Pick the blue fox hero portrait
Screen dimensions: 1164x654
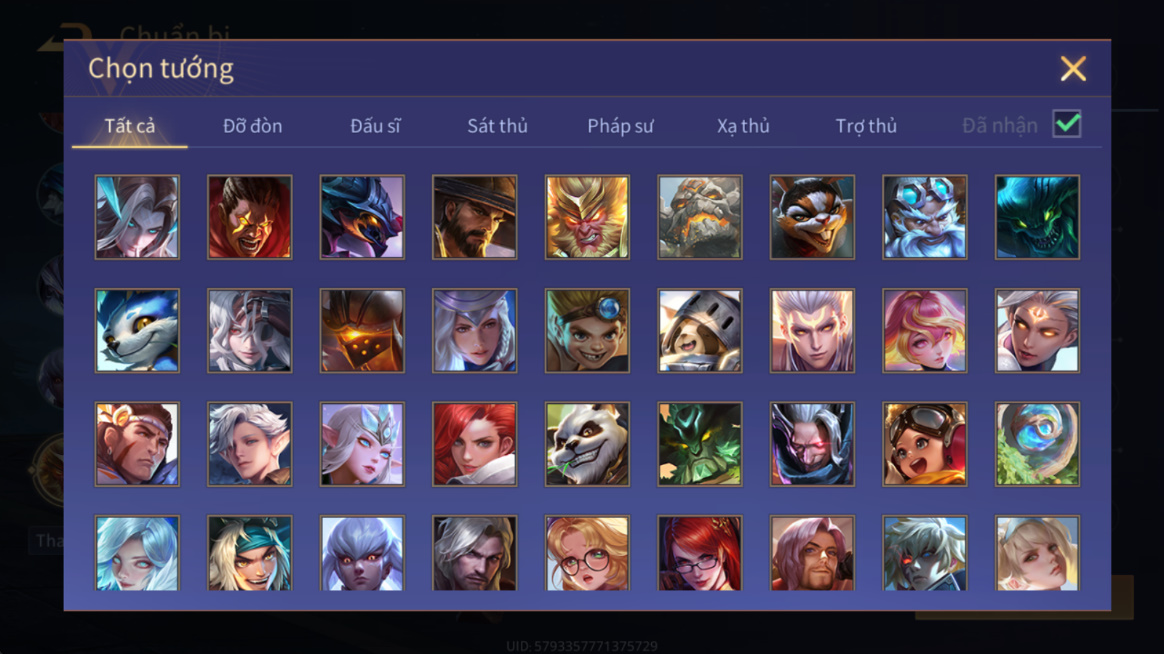(137, 330)
